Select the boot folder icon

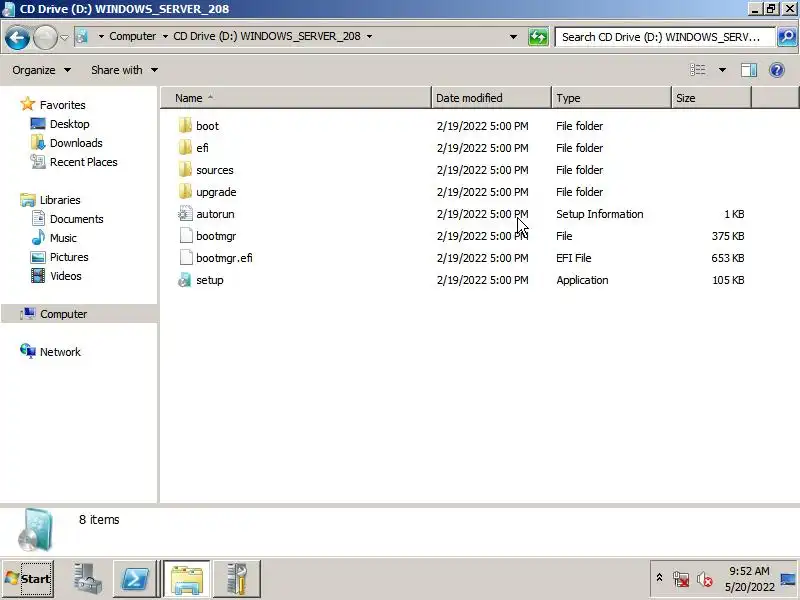tap(185, 126)
